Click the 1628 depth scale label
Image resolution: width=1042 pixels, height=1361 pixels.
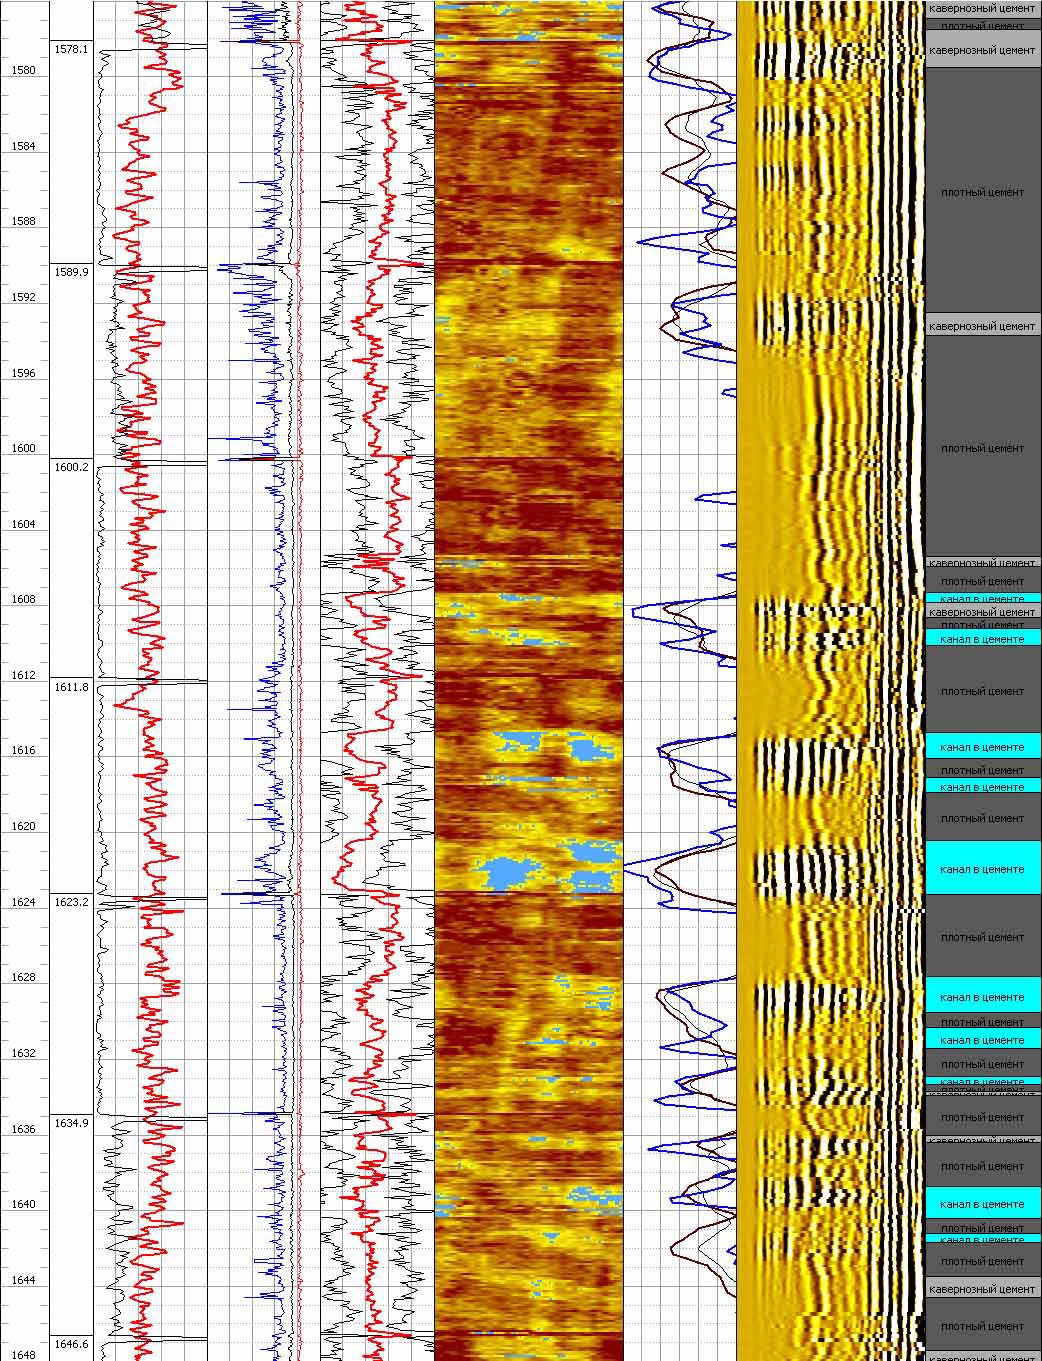coord(23,977)
